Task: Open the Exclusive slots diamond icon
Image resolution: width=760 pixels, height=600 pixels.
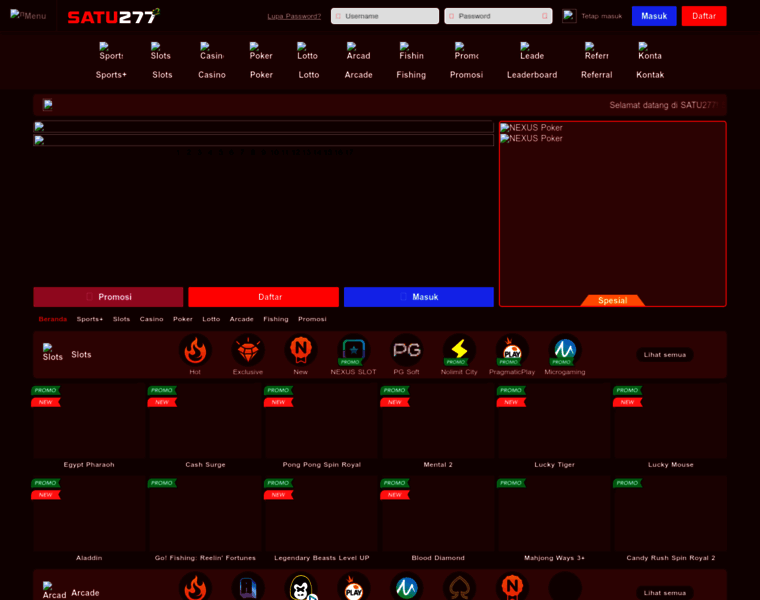Action: coord(248,350)
